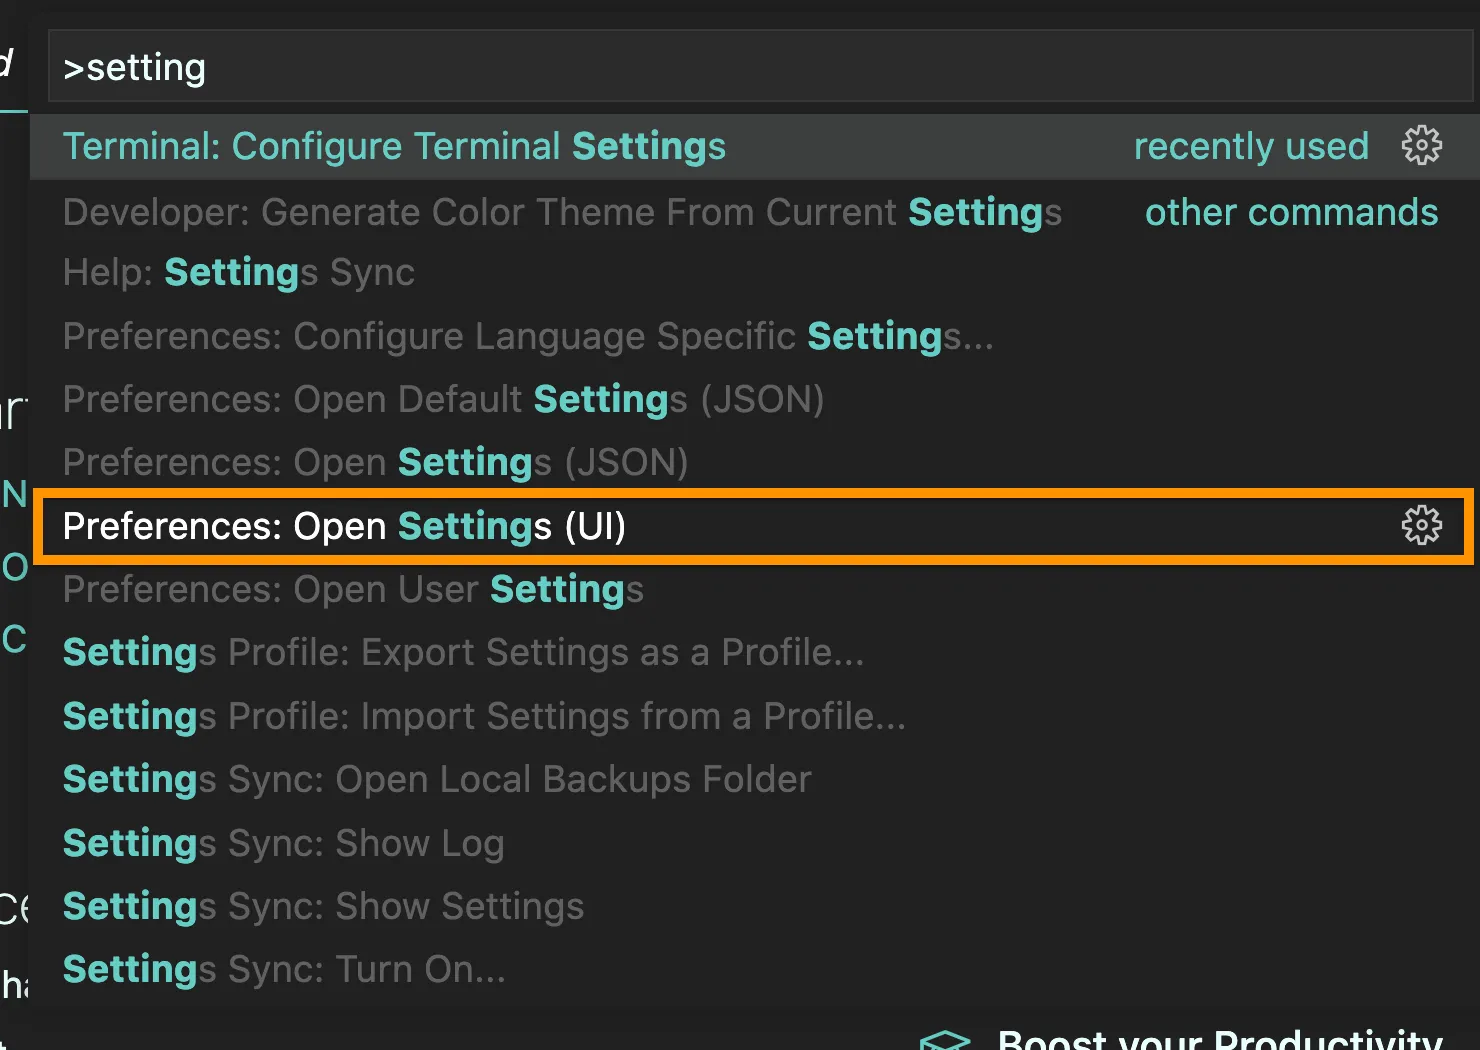This screenshot has width=1480, height=1050.
Task: Run Terminal: Configure Terminal Settings command
Action: pyautogui.click(x=394, y=147)
